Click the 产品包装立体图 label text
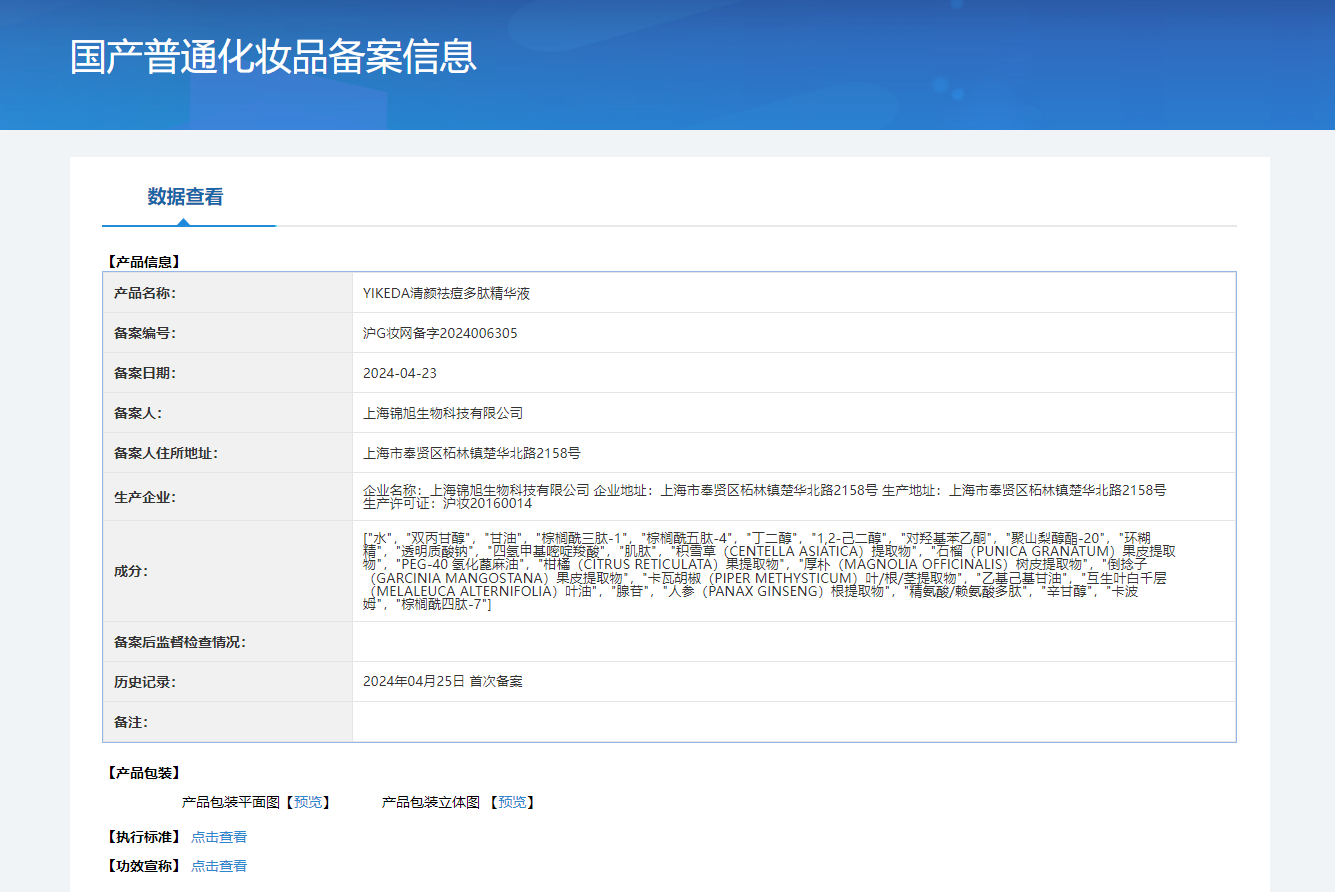This screenshot has width=1335, height=892. pos(431,802)
